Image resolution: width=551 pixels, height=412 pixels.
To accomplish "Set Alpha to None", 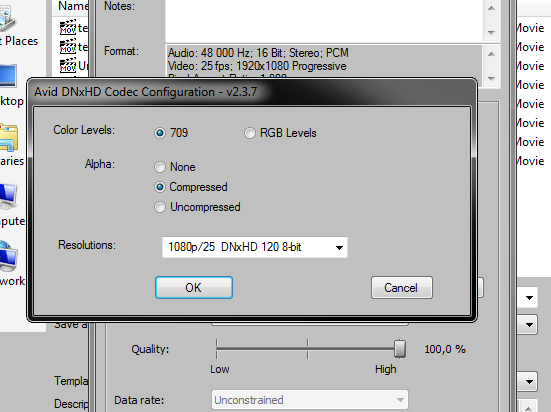I will [x=160, y=167].
